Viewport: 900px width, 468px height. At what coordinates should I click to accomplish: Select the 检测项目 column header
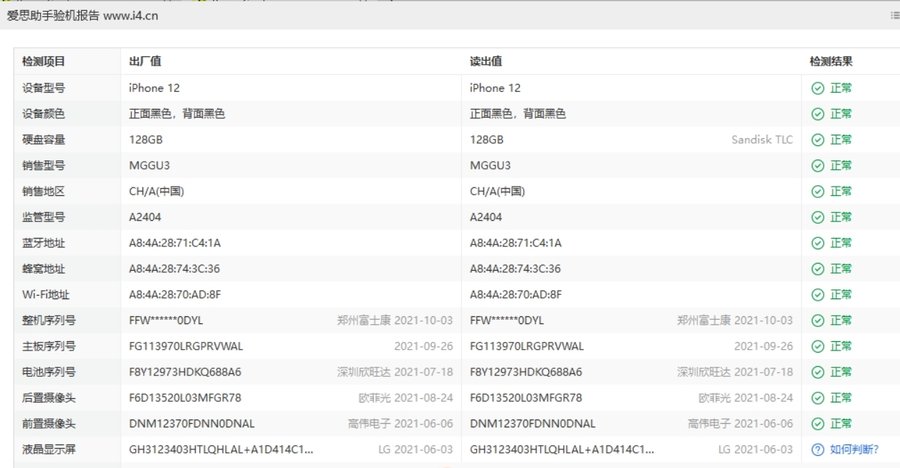tap(44, 61)
